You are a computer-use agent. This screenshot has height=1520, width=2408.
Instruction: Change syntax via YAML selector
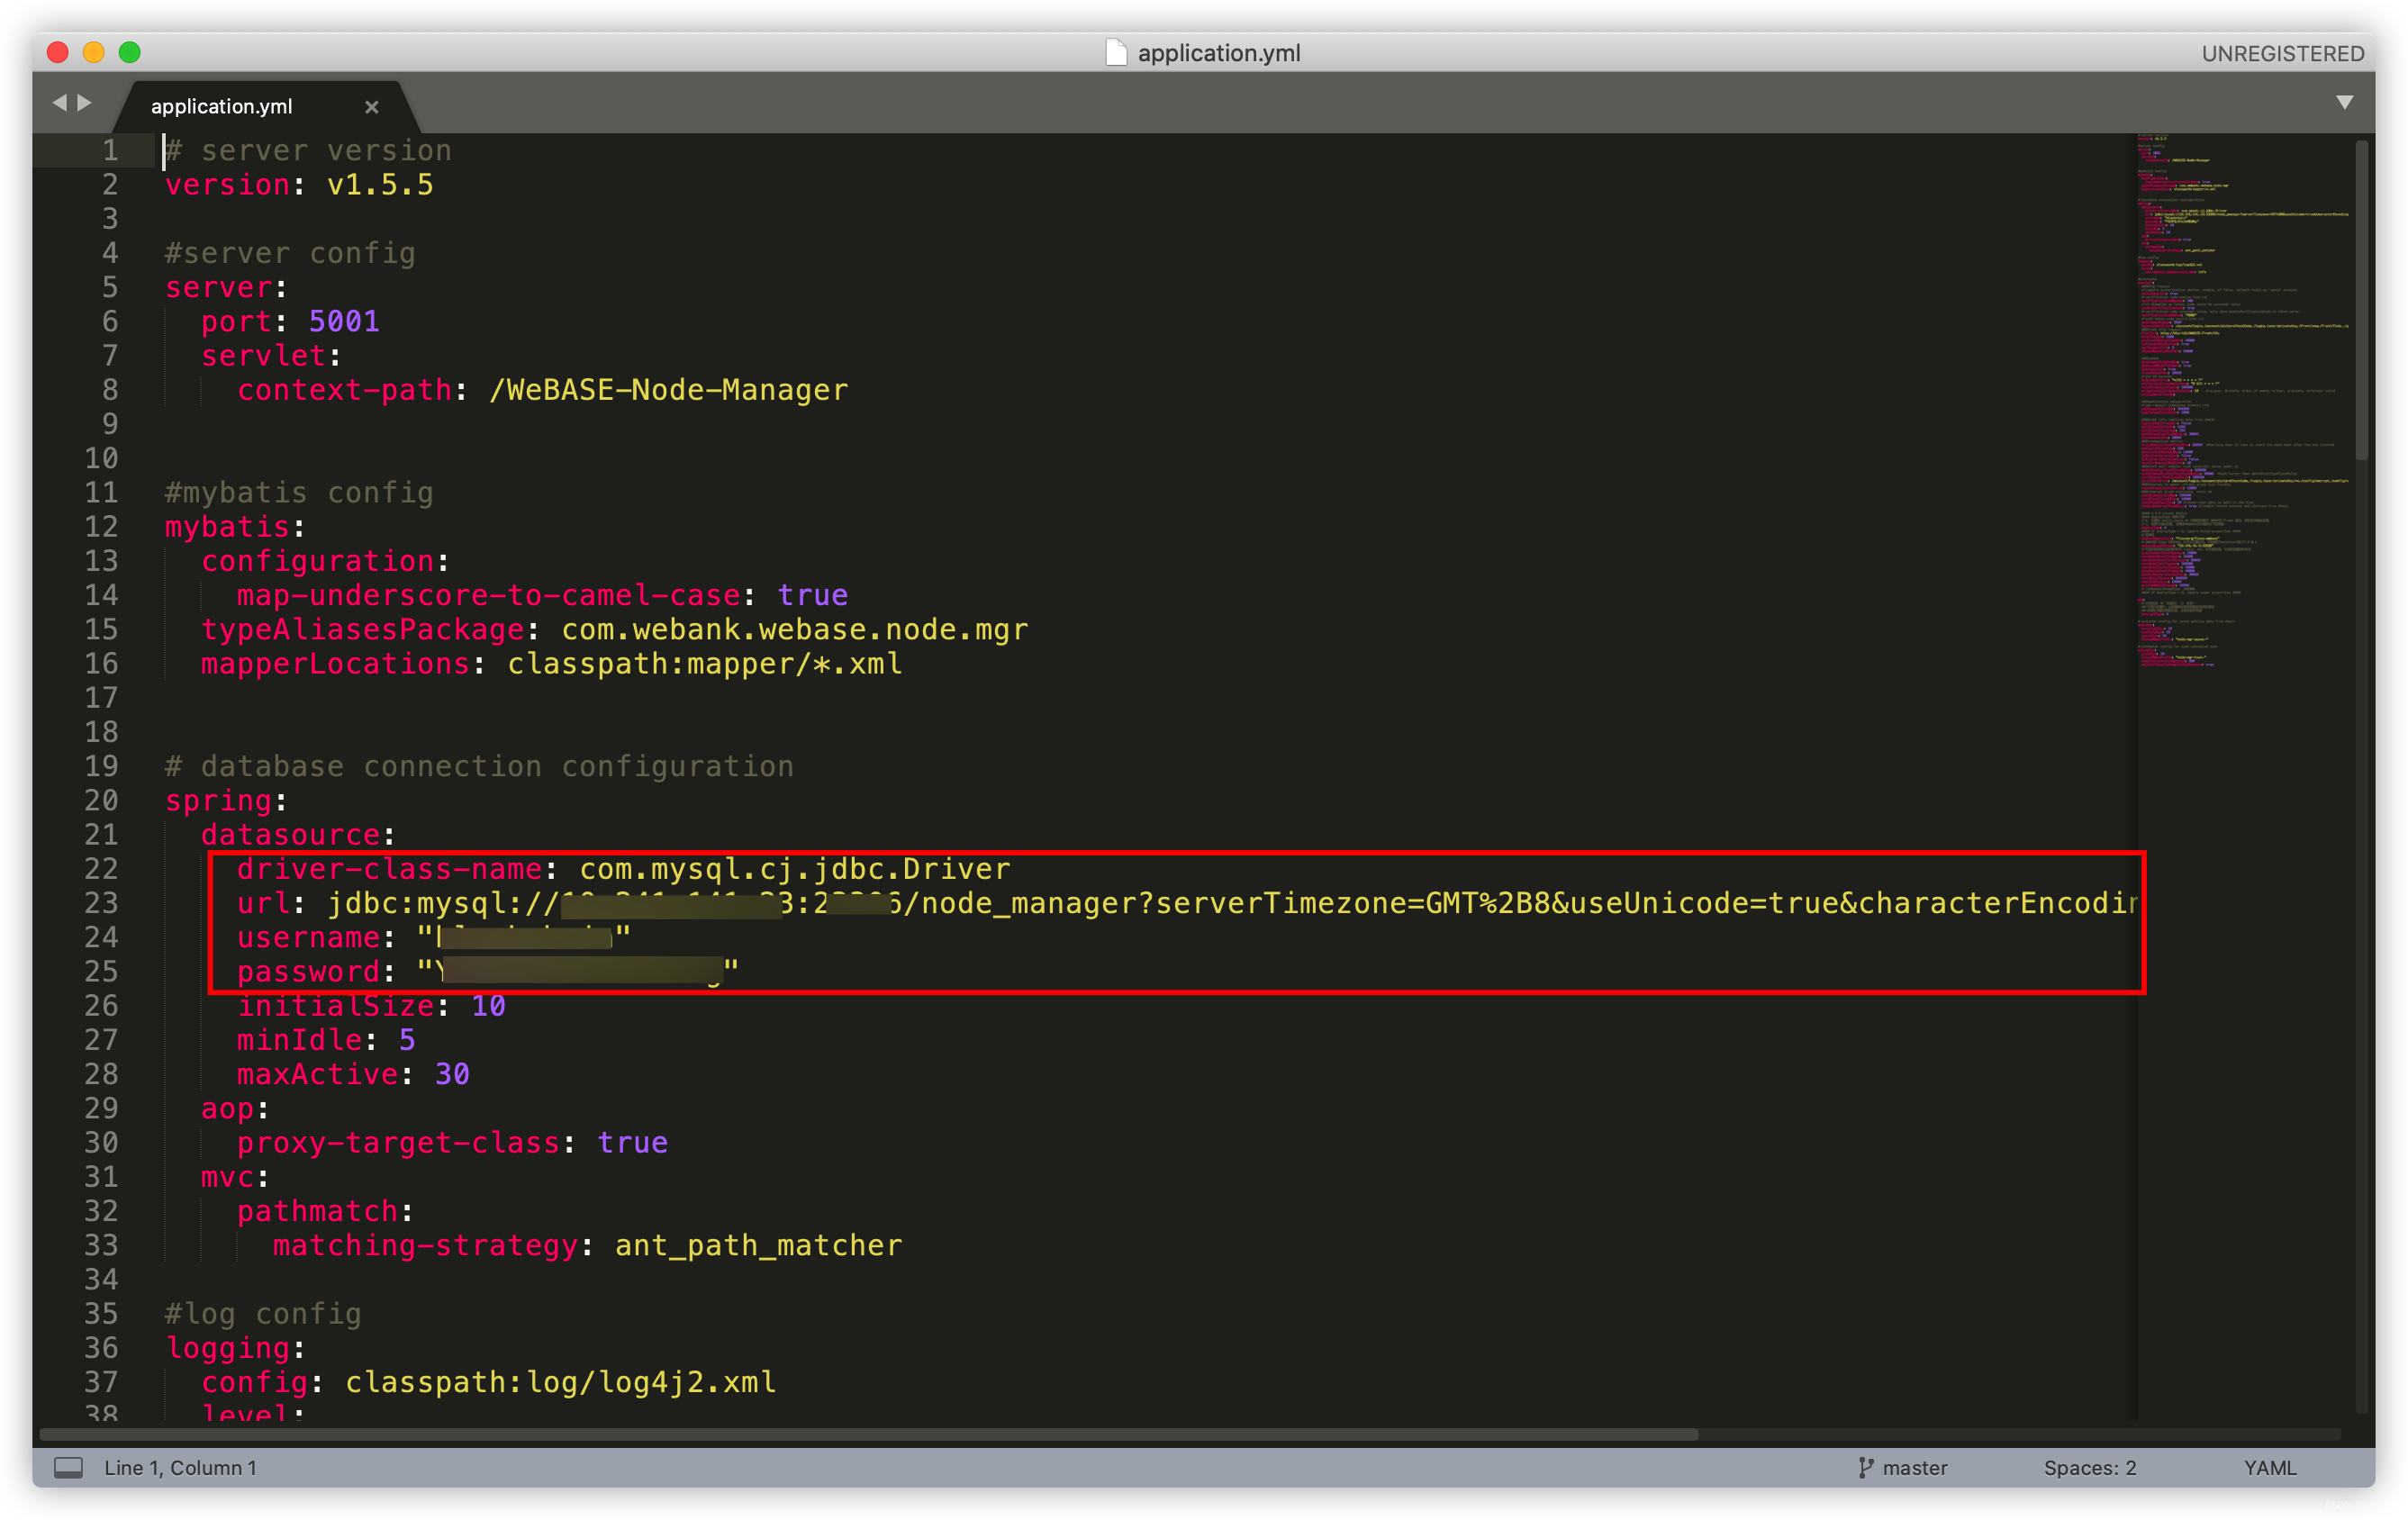(x=2269, y=1467)
